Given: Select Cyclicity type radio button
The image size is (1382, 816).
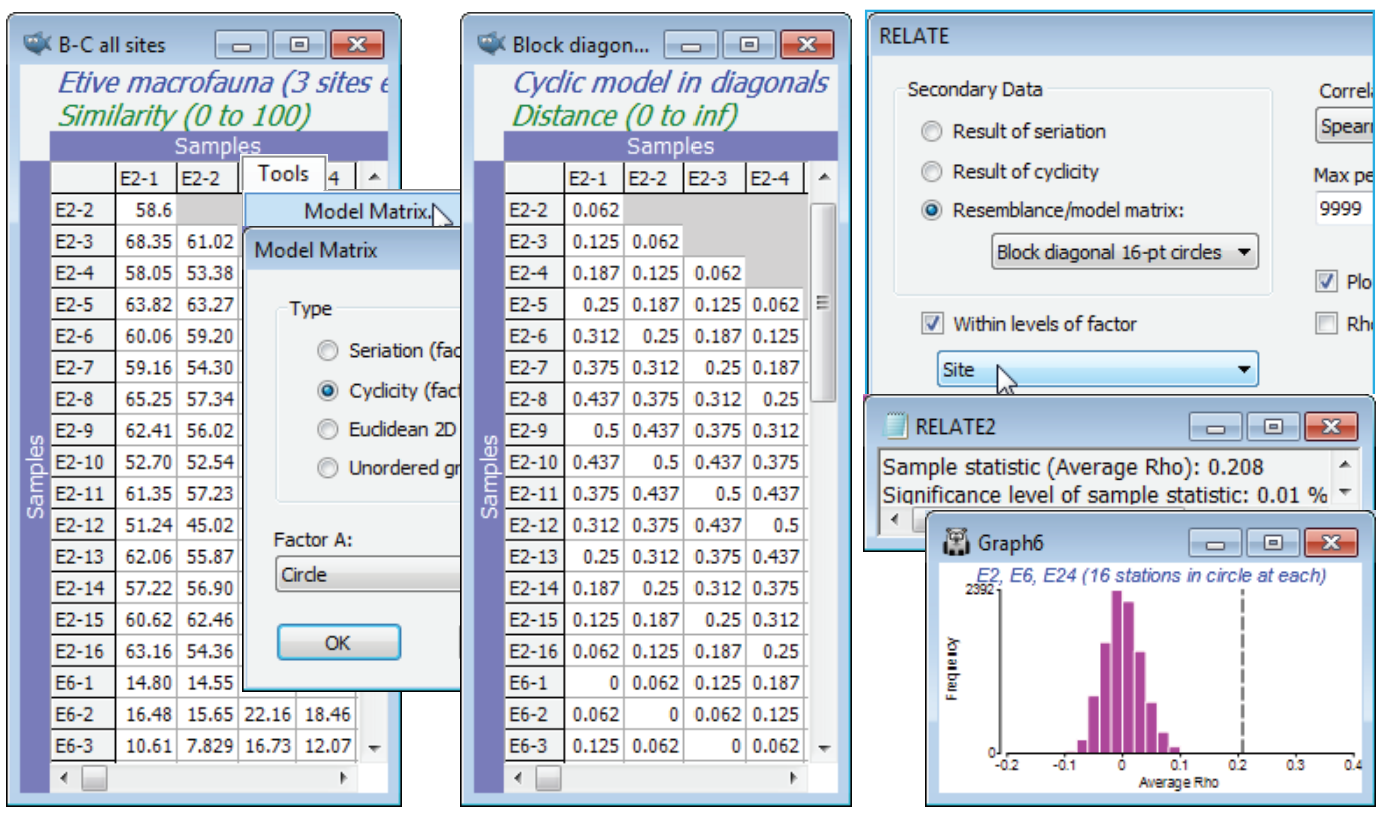Looking at the screenshot, I should 328,390.
